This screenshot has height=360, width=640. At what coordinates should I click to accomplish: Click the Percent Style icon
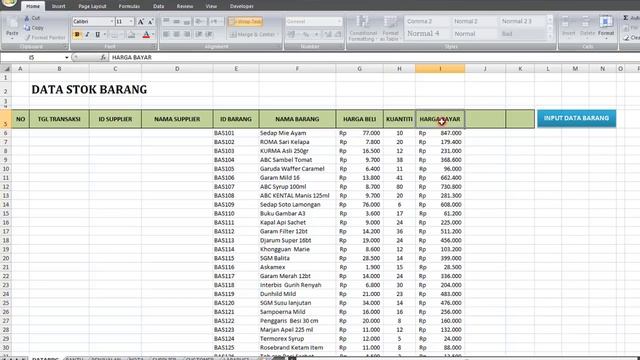point(306,35)
